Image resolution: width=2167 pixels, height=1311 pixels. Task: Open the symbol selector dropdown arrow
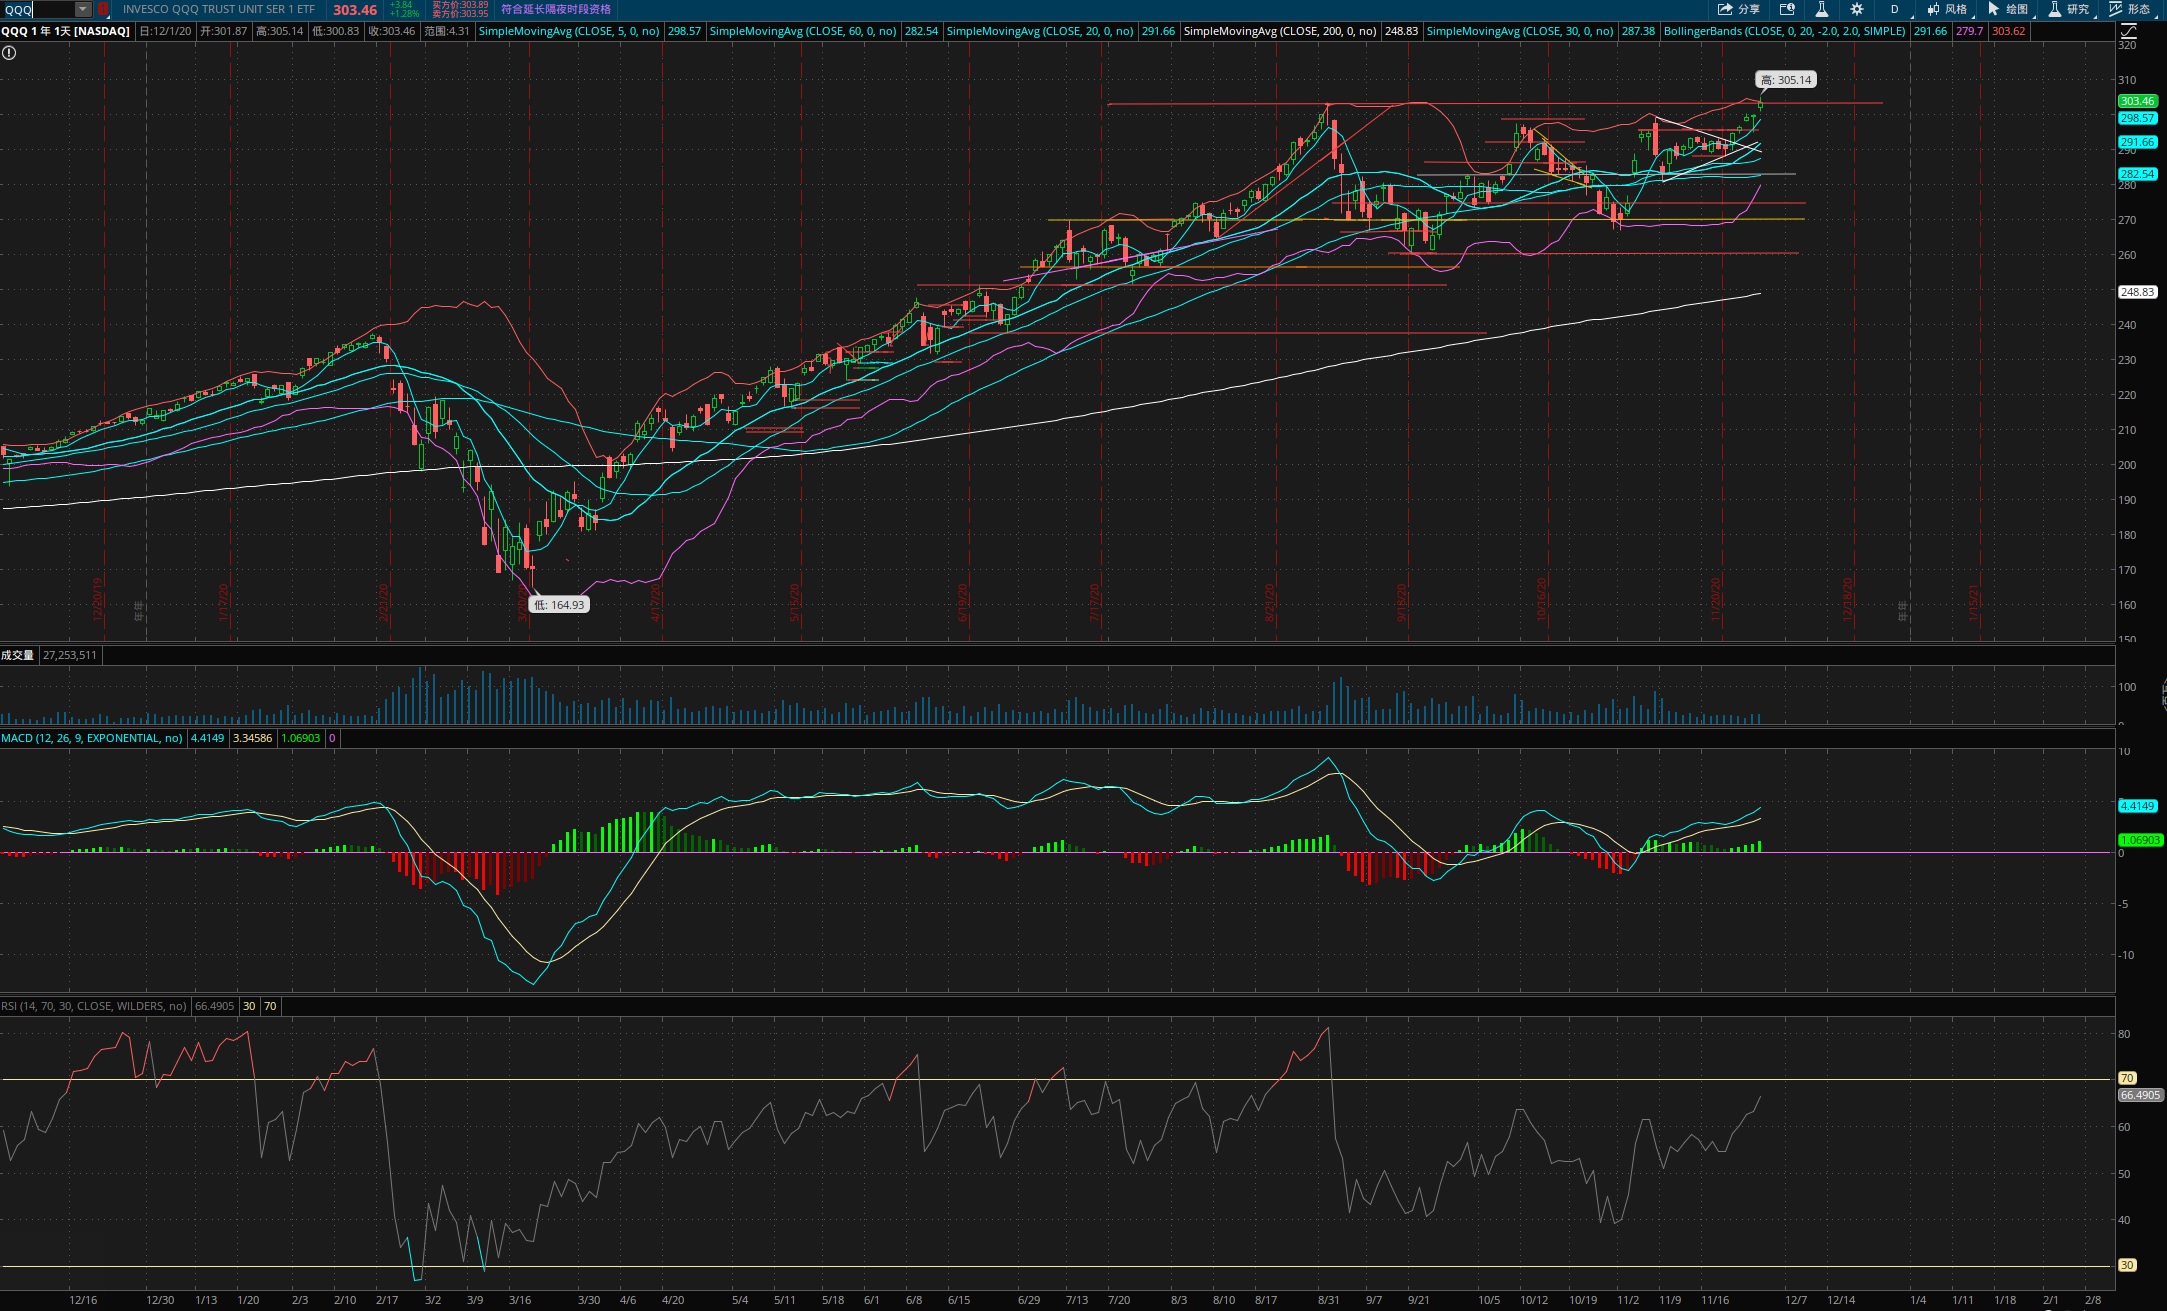(x=83, y=9)
